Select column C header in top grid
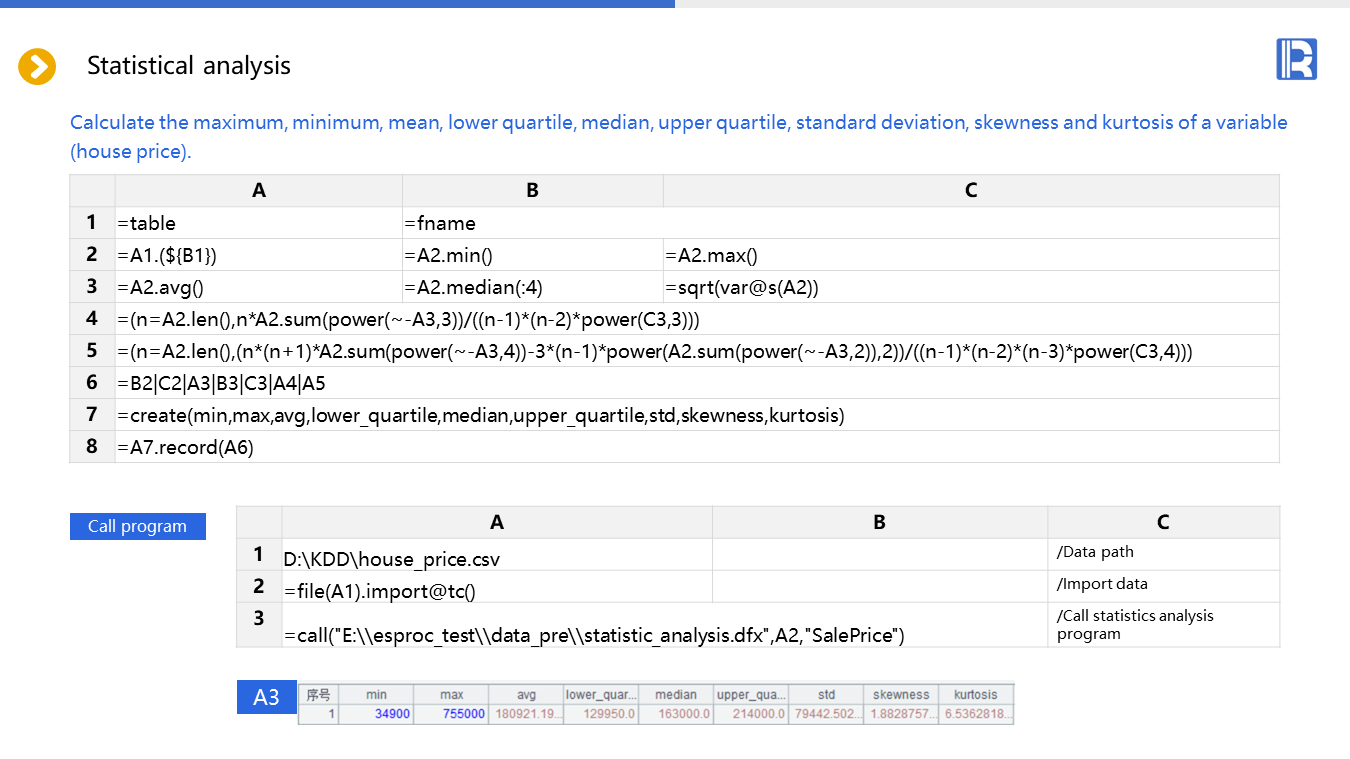The height and width of the screenshot is (759, 1350). 970,191
